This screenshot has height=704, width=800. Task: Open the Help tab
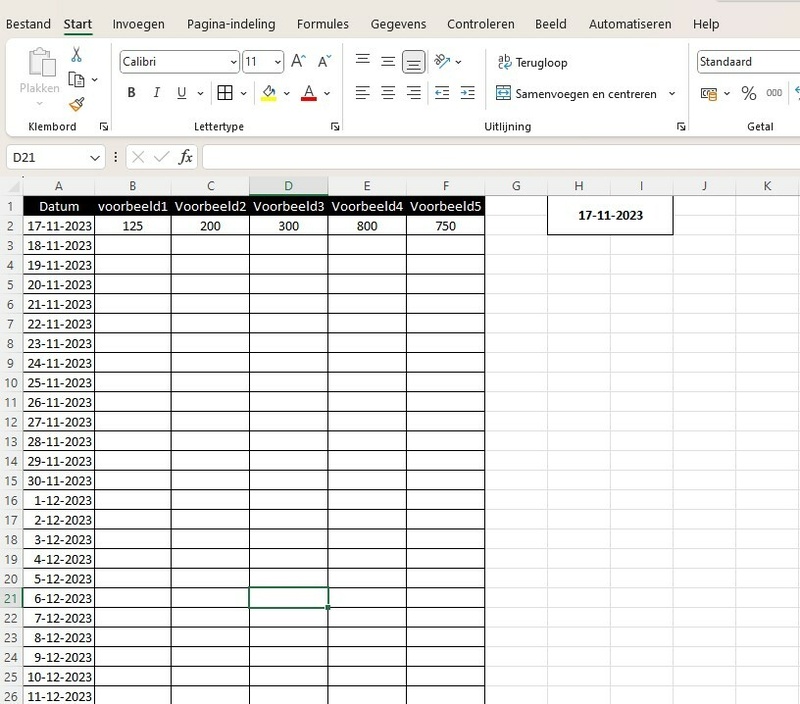[706, 24]
